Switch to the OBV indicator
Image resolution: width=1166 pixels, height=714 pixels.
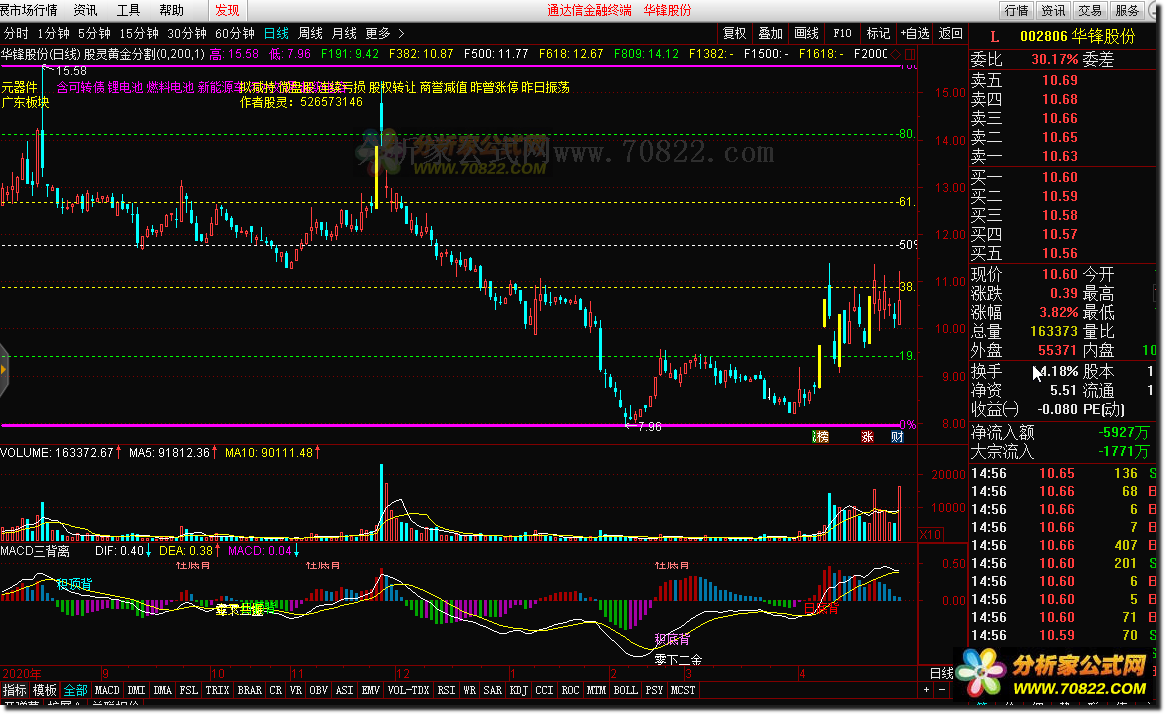point(318,690)
